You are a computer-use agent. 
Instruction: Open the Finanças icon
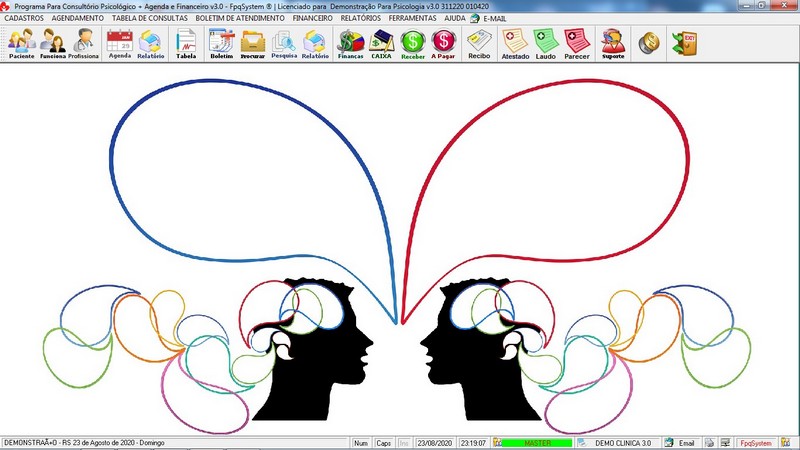point(351,44)
